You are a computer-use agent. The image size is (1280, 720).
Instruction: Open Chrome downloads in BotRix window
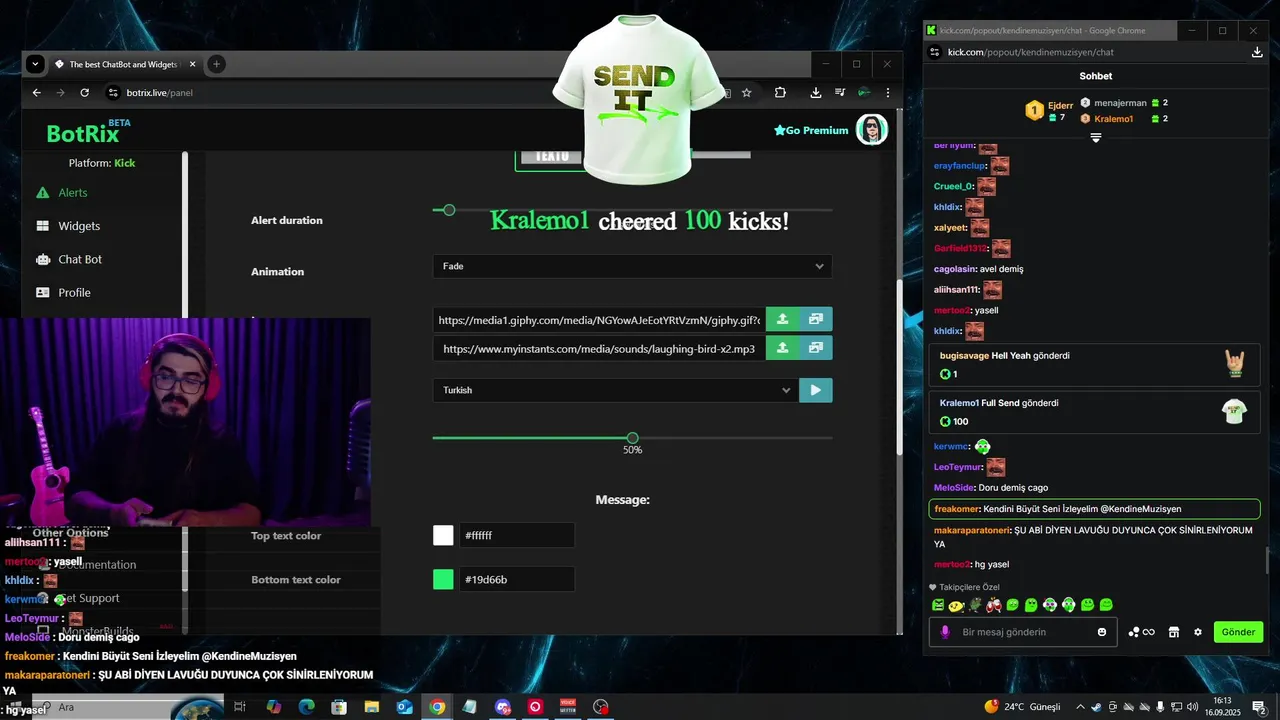click(x=816, y=92)
